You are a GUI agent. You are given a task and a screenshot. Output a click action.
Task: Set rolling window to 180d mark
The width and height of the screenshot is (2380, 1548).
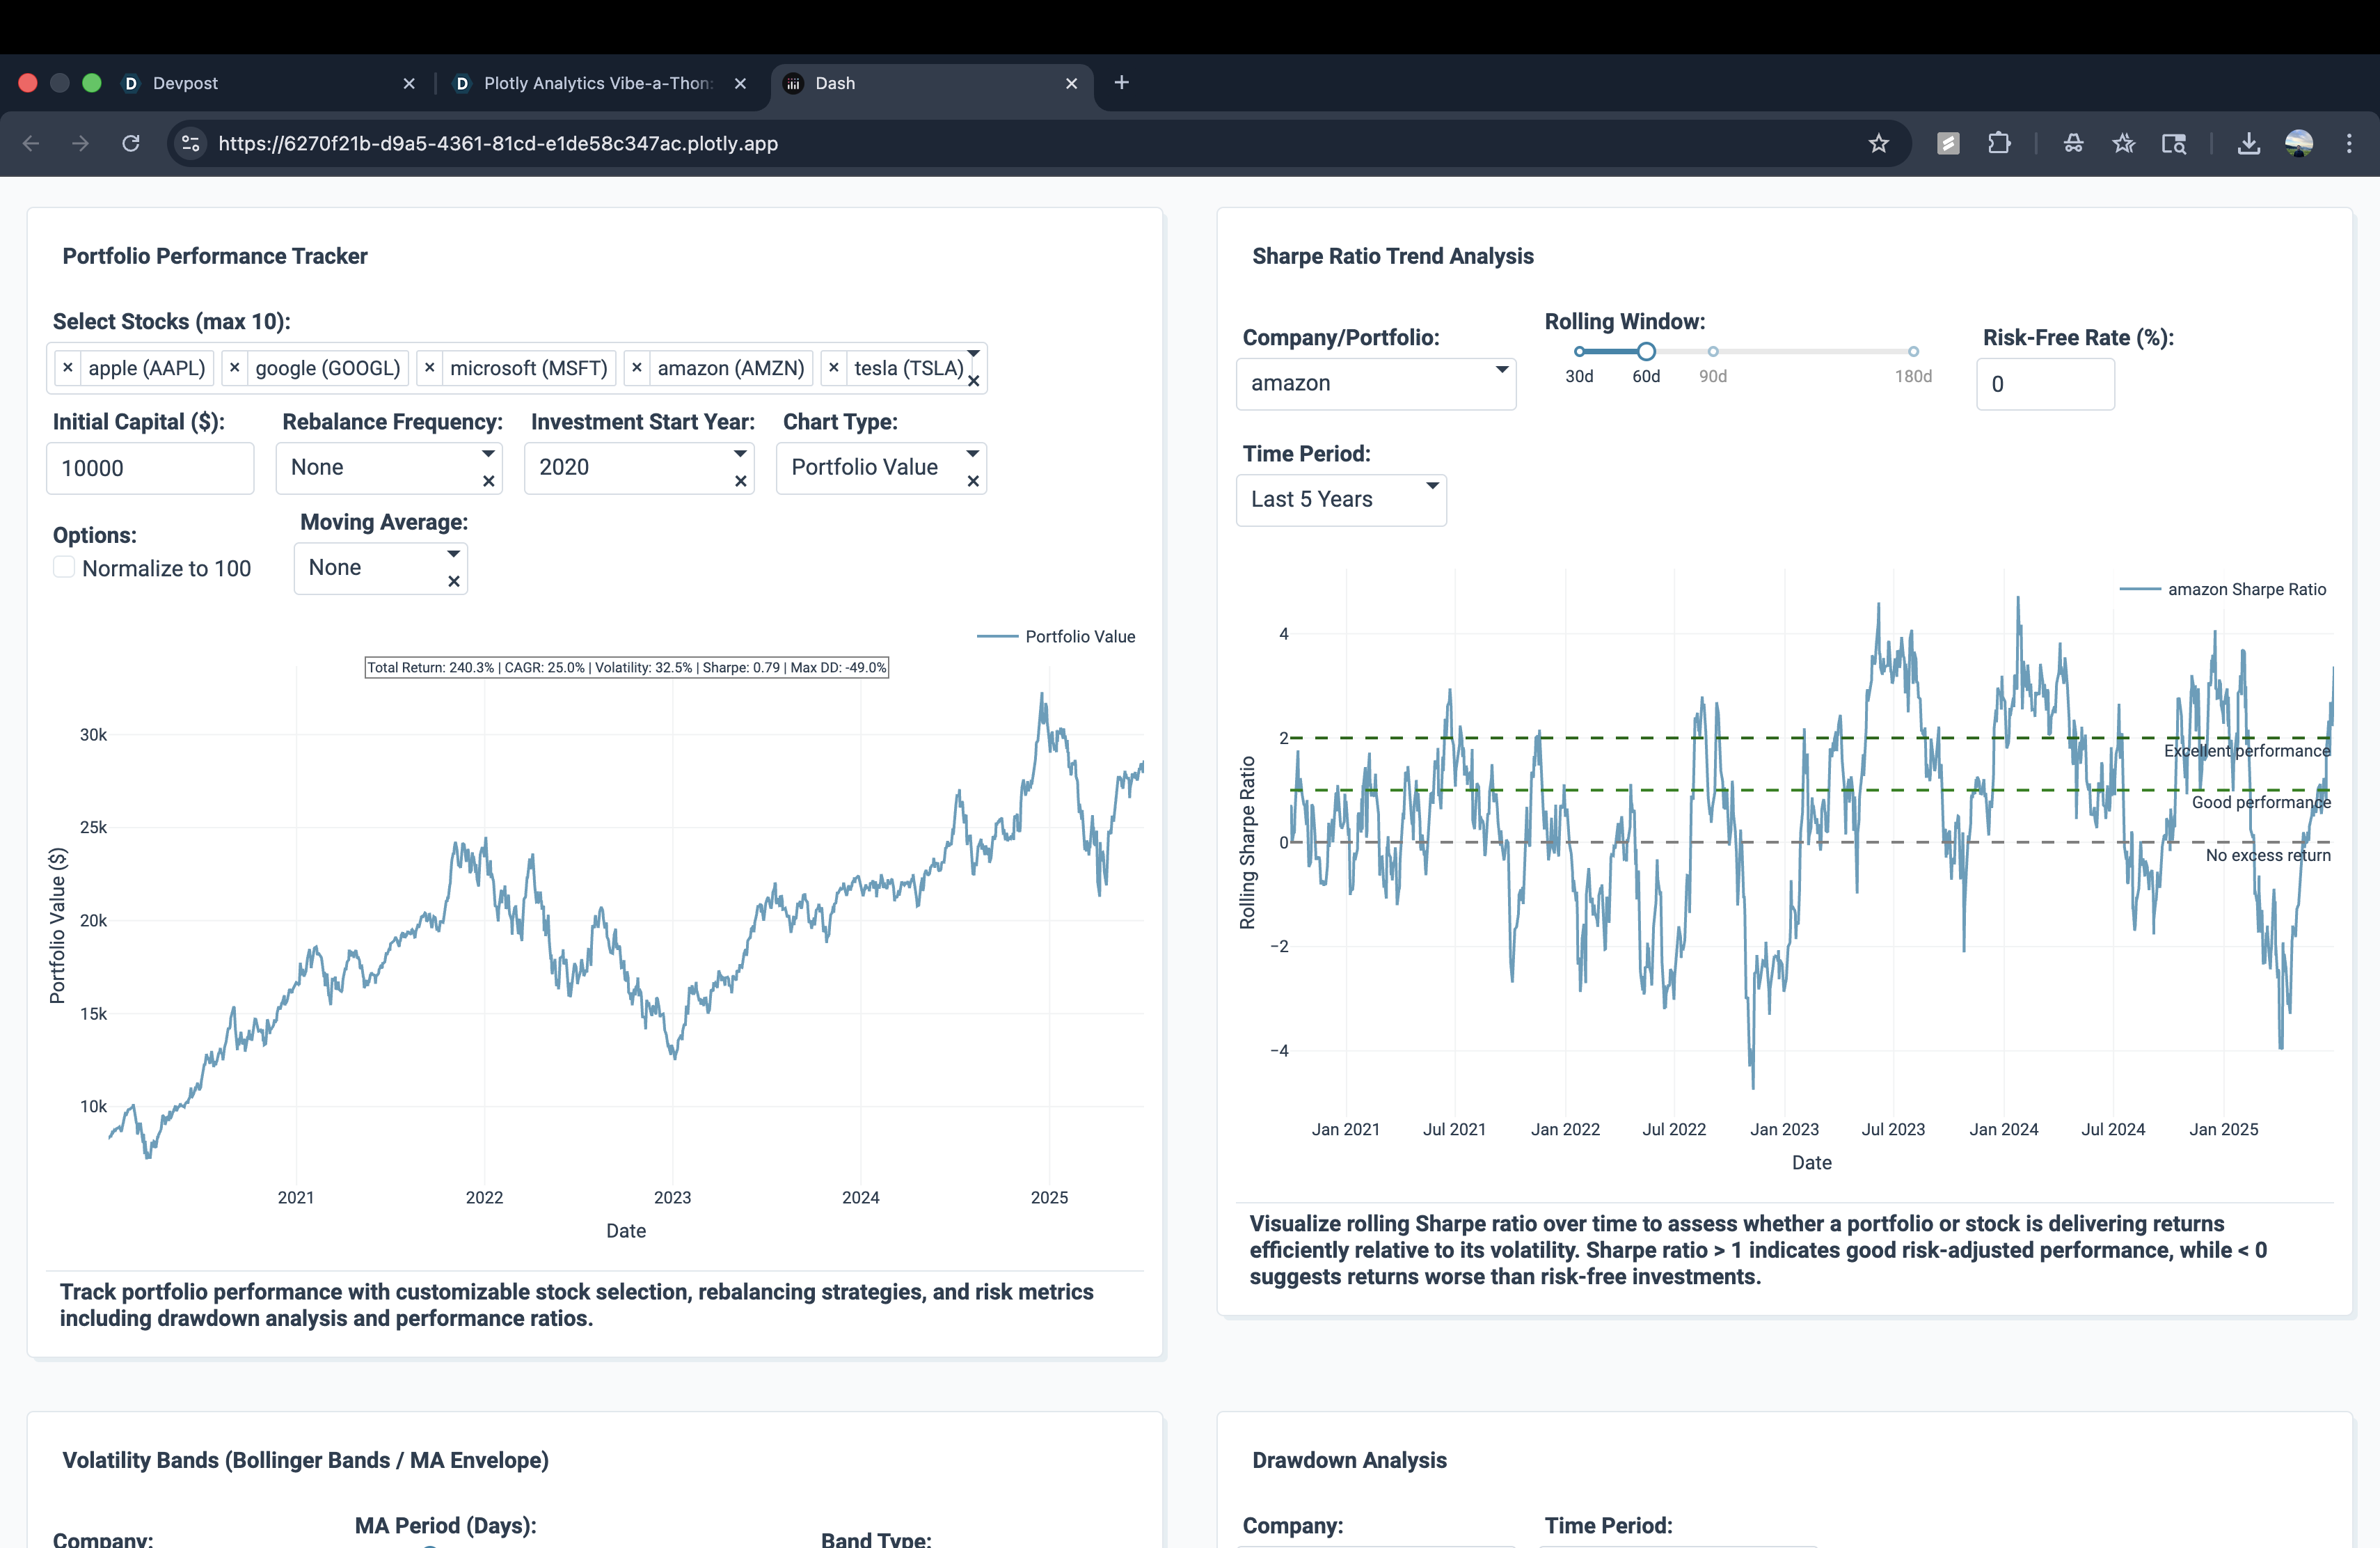(x=1912, y=352)
